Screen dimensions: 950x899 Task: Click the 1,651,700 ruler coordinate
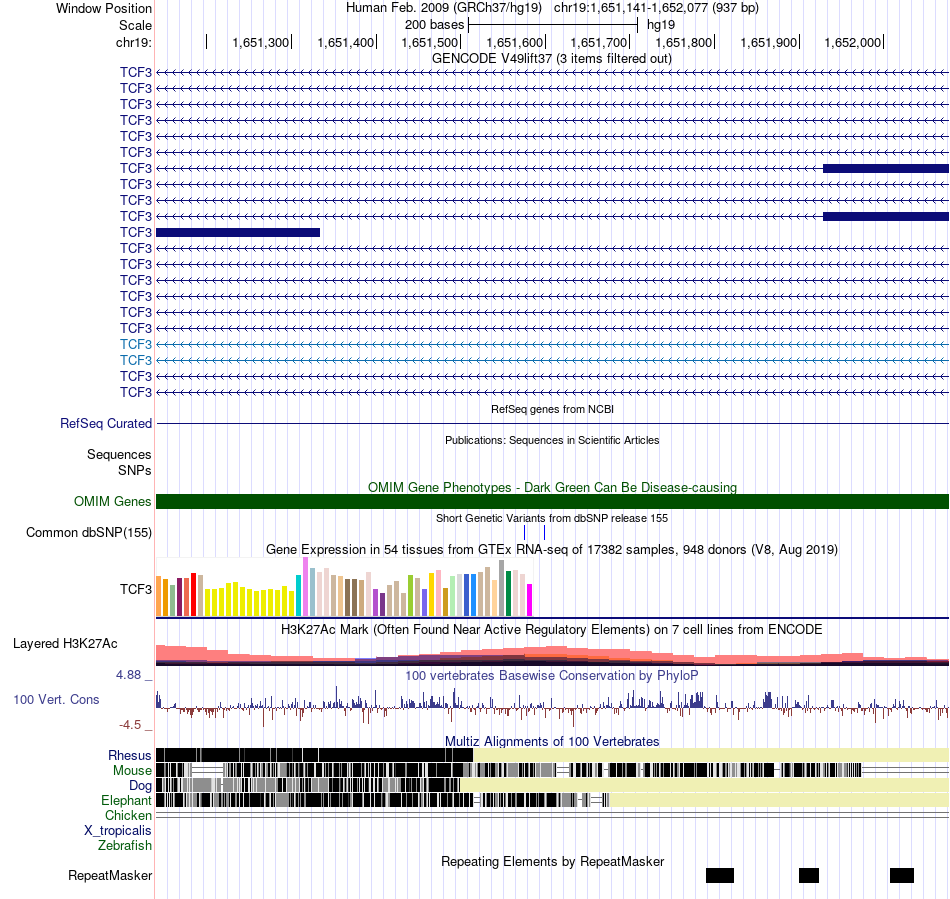coord(599,42)
